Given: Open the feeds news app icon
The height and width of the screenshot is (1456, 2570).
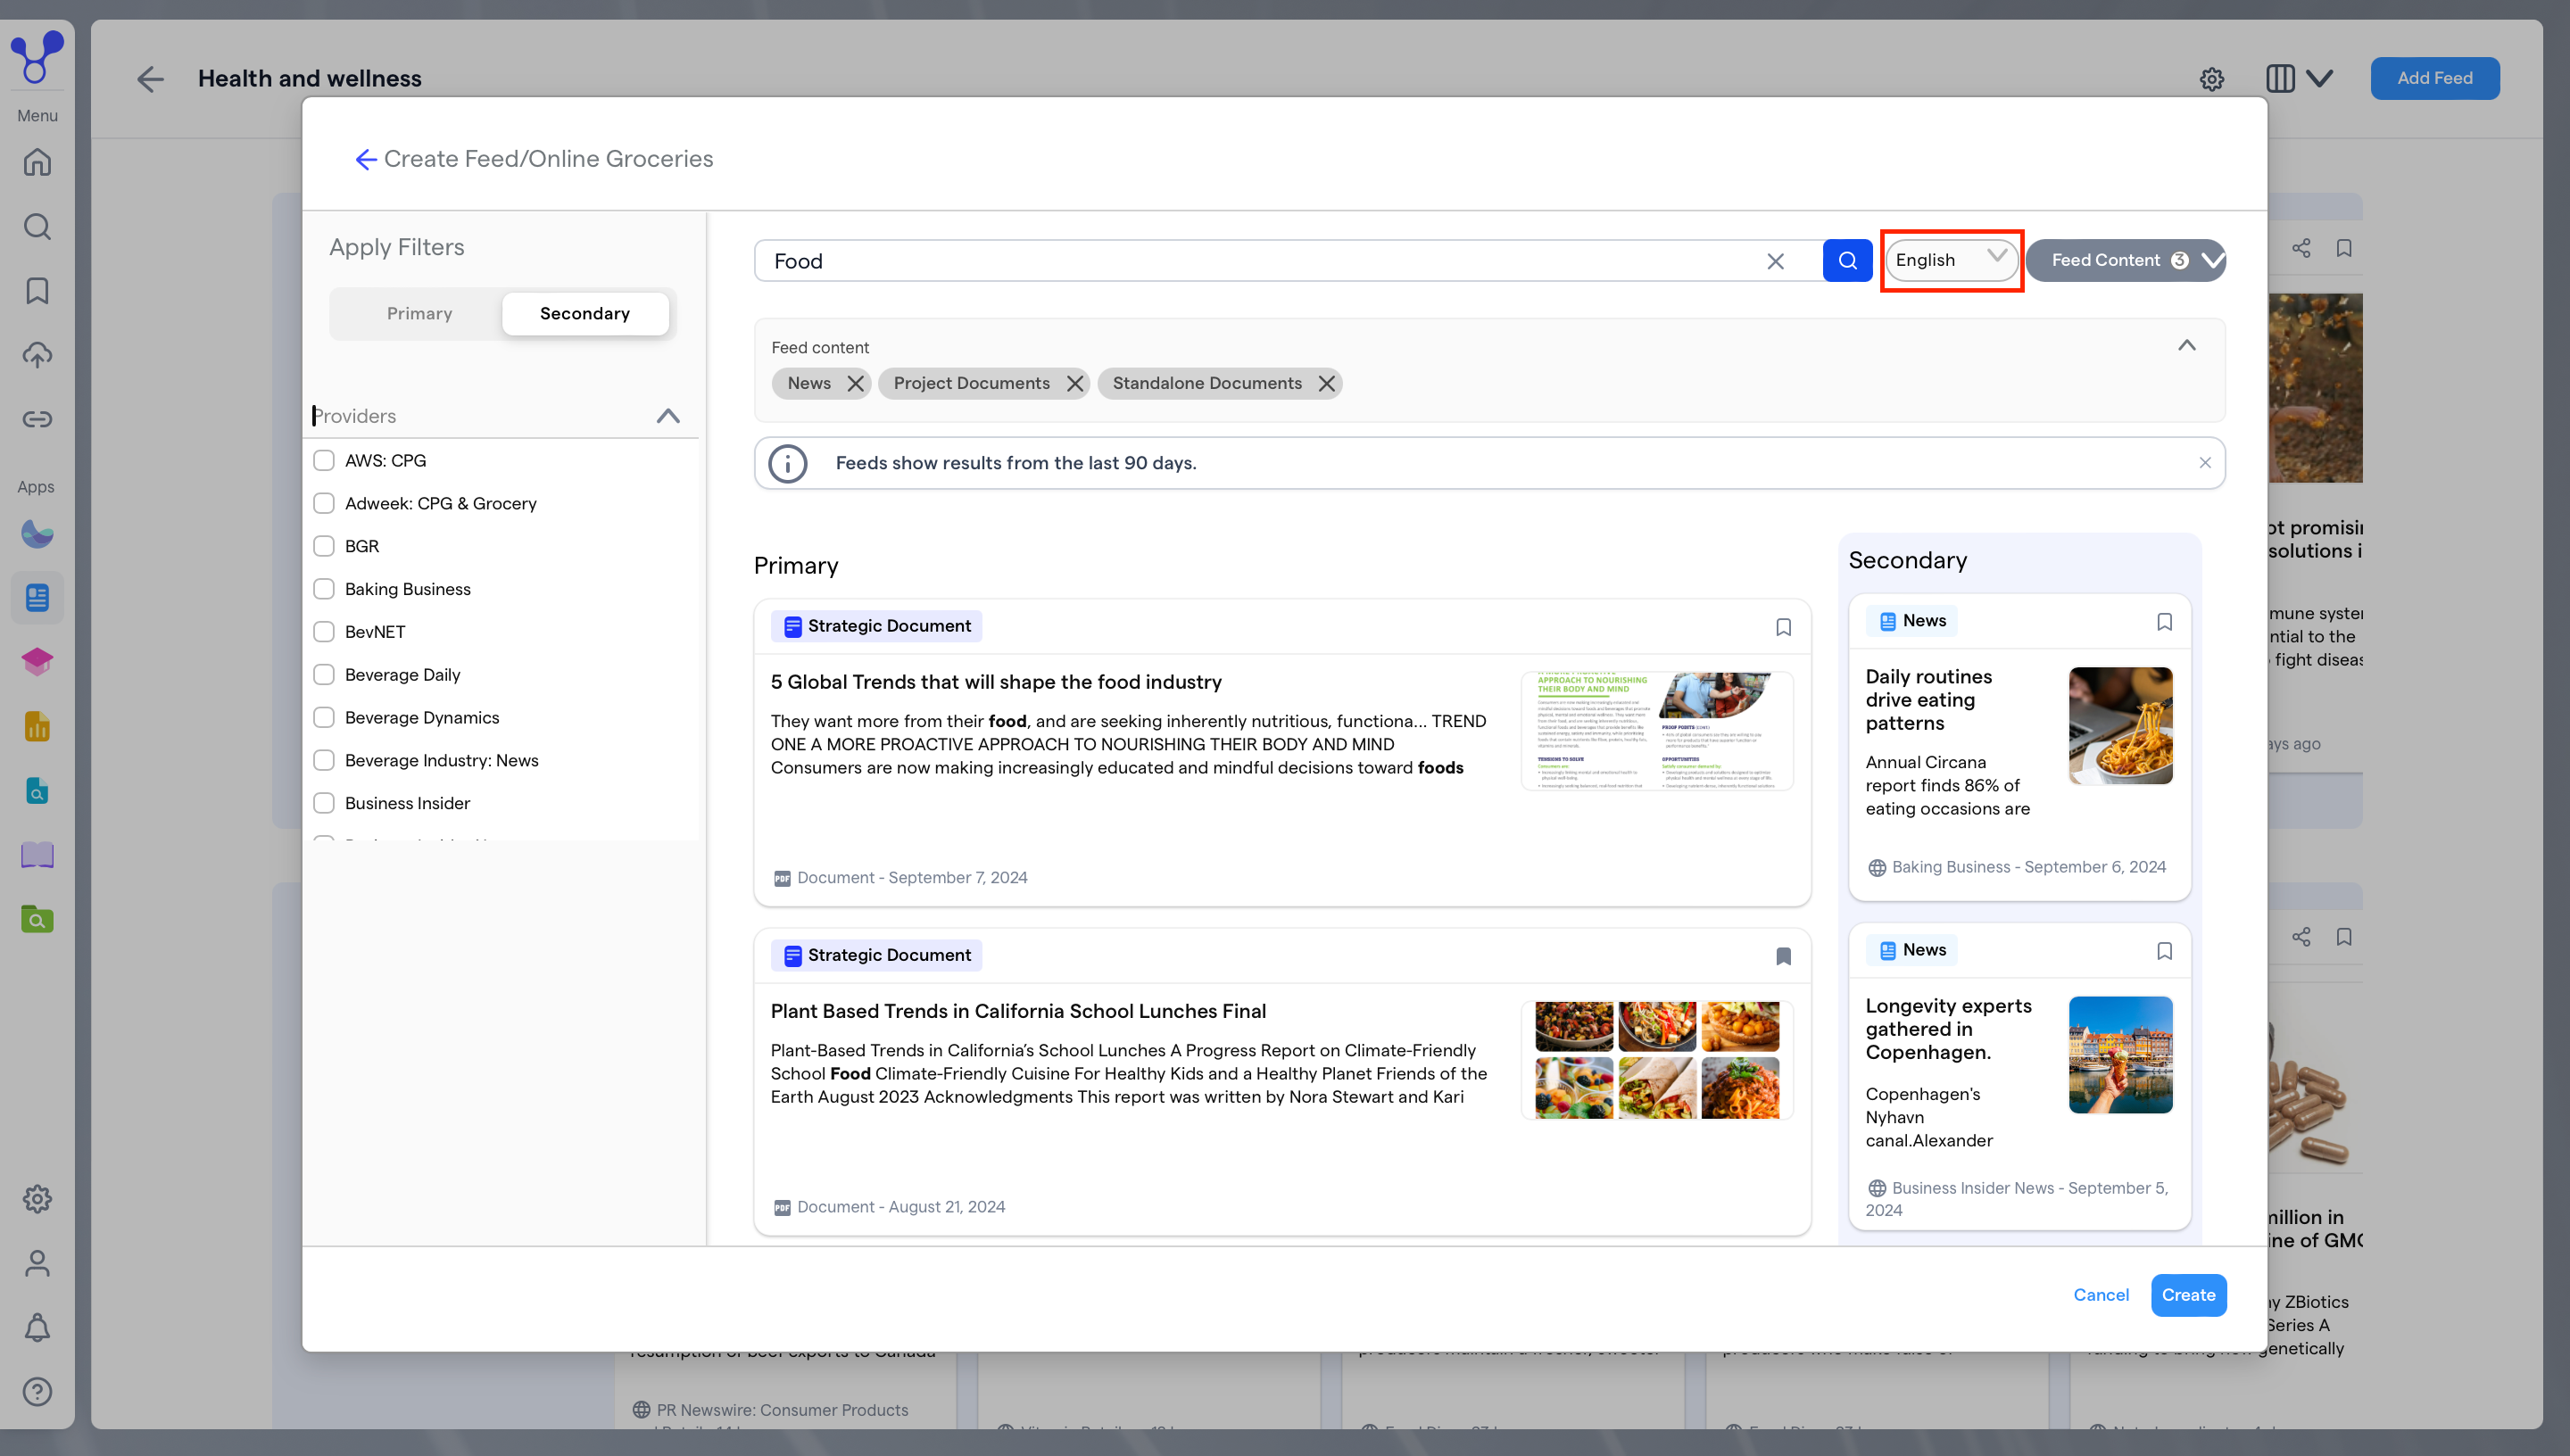Looking at the screenshot, I should [x=37, y=598].
